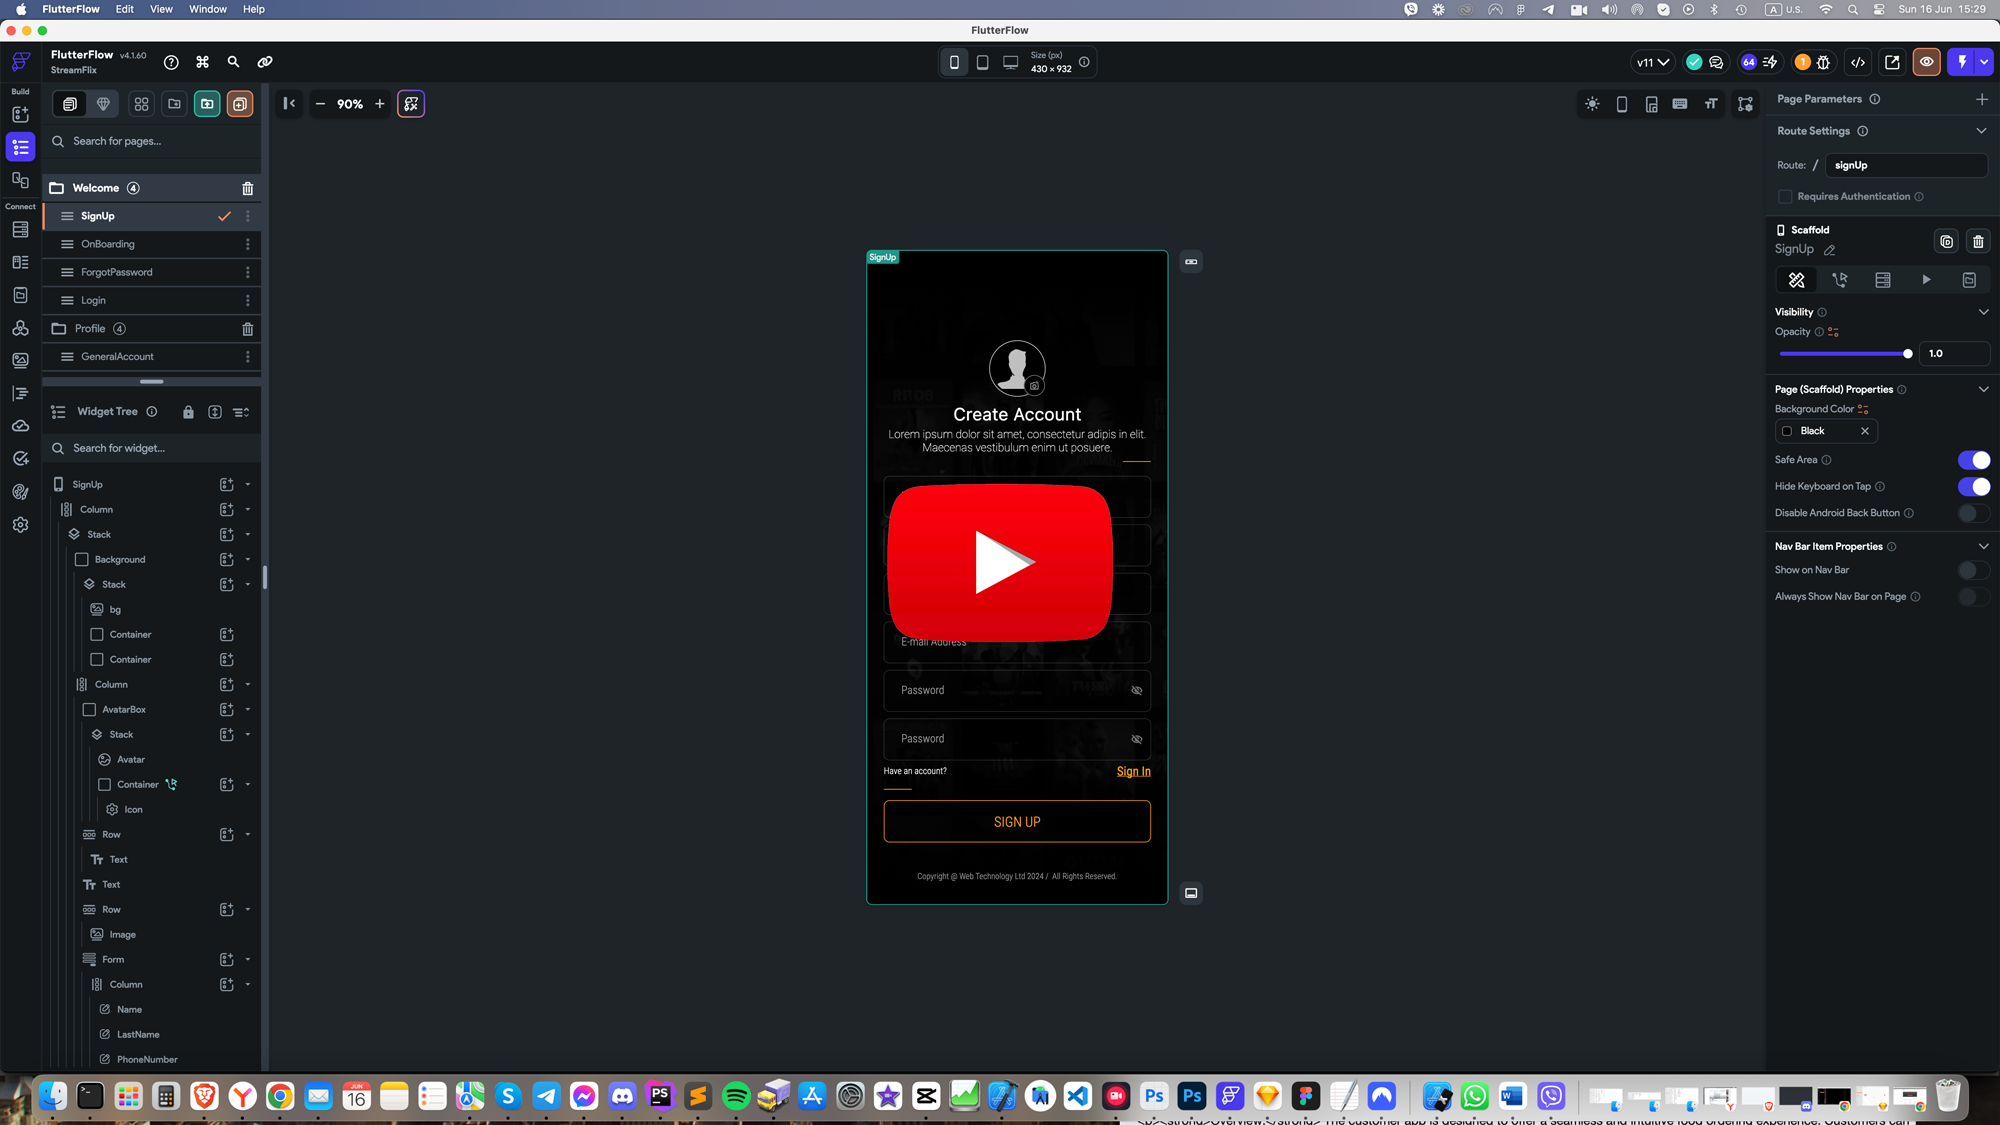Open project issues bug icon
Screen dimensions: 2000x1125
click(1824, 62)
